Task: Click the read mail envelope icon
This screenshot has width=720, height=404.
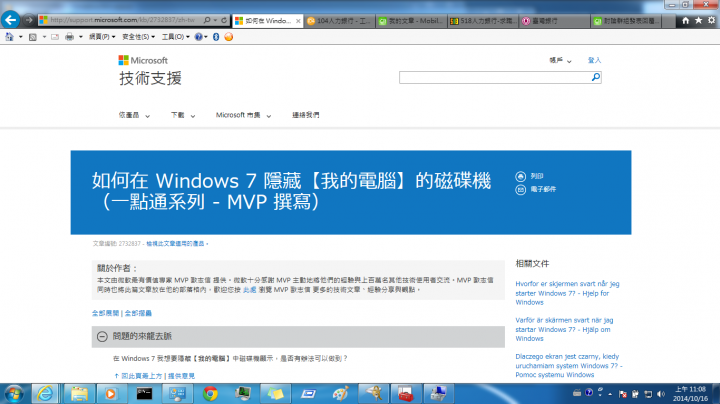Action: tap(55, 37)
